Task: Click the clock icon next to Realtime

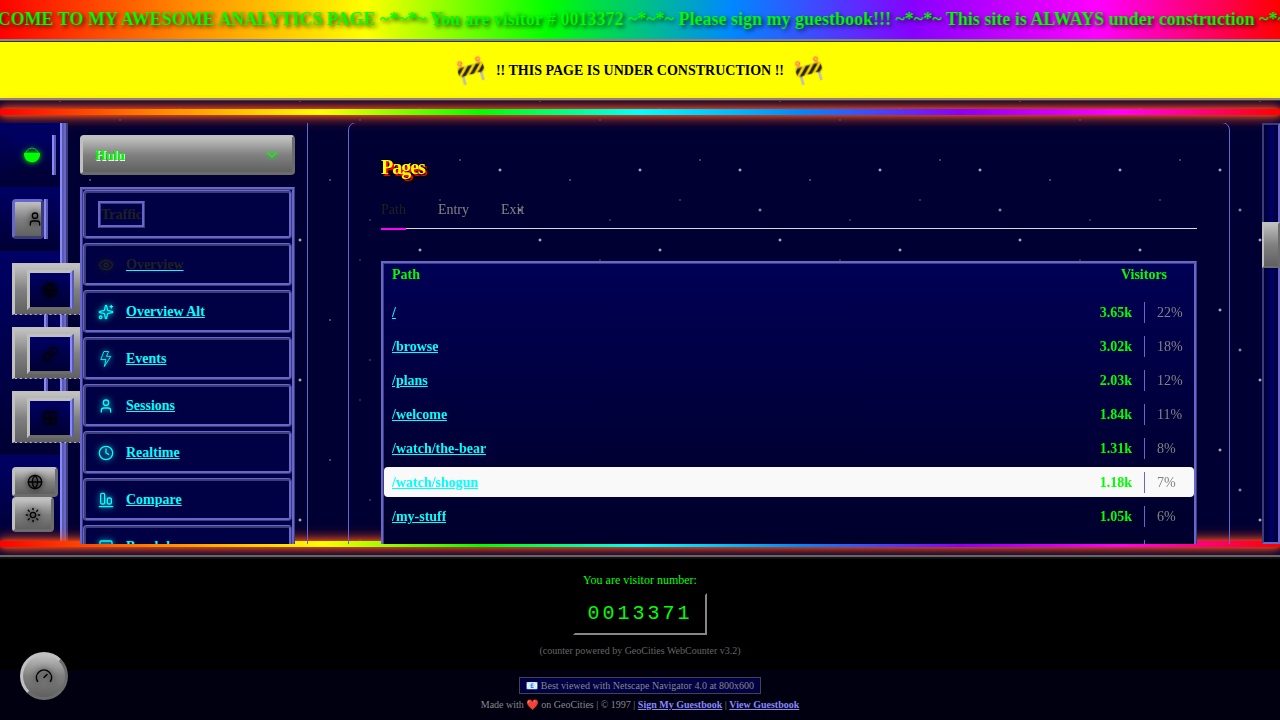Action: click(x=106, y=452)
